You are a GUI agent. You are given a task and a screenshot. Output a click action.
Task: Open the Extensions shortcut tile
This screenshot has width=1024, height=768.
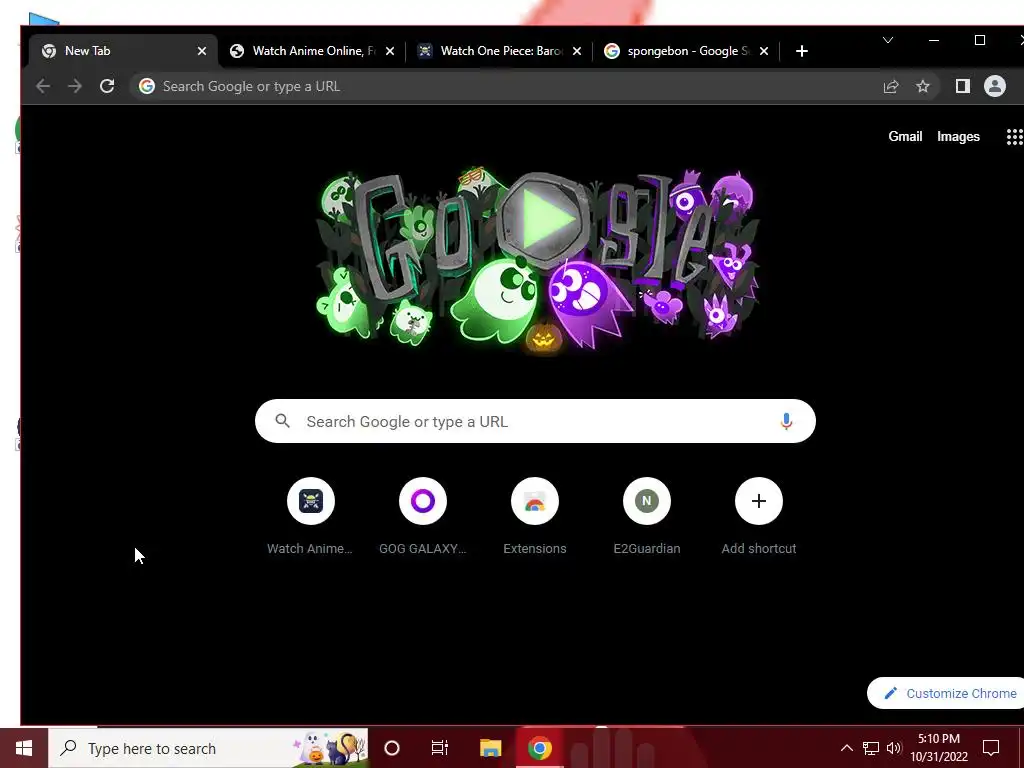[535, 517]
